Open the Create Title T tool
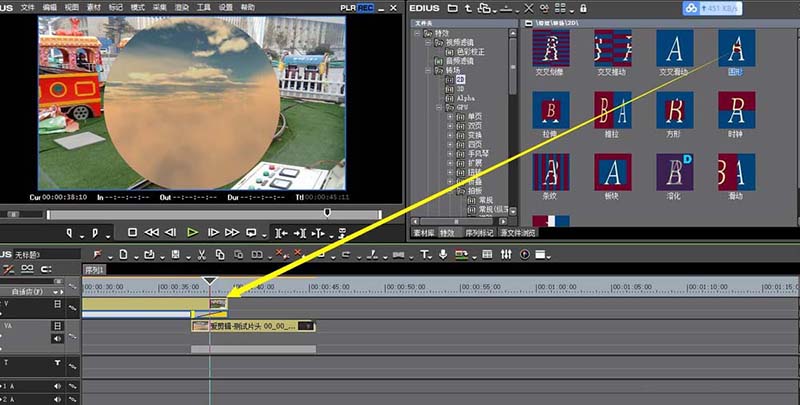 424,254
